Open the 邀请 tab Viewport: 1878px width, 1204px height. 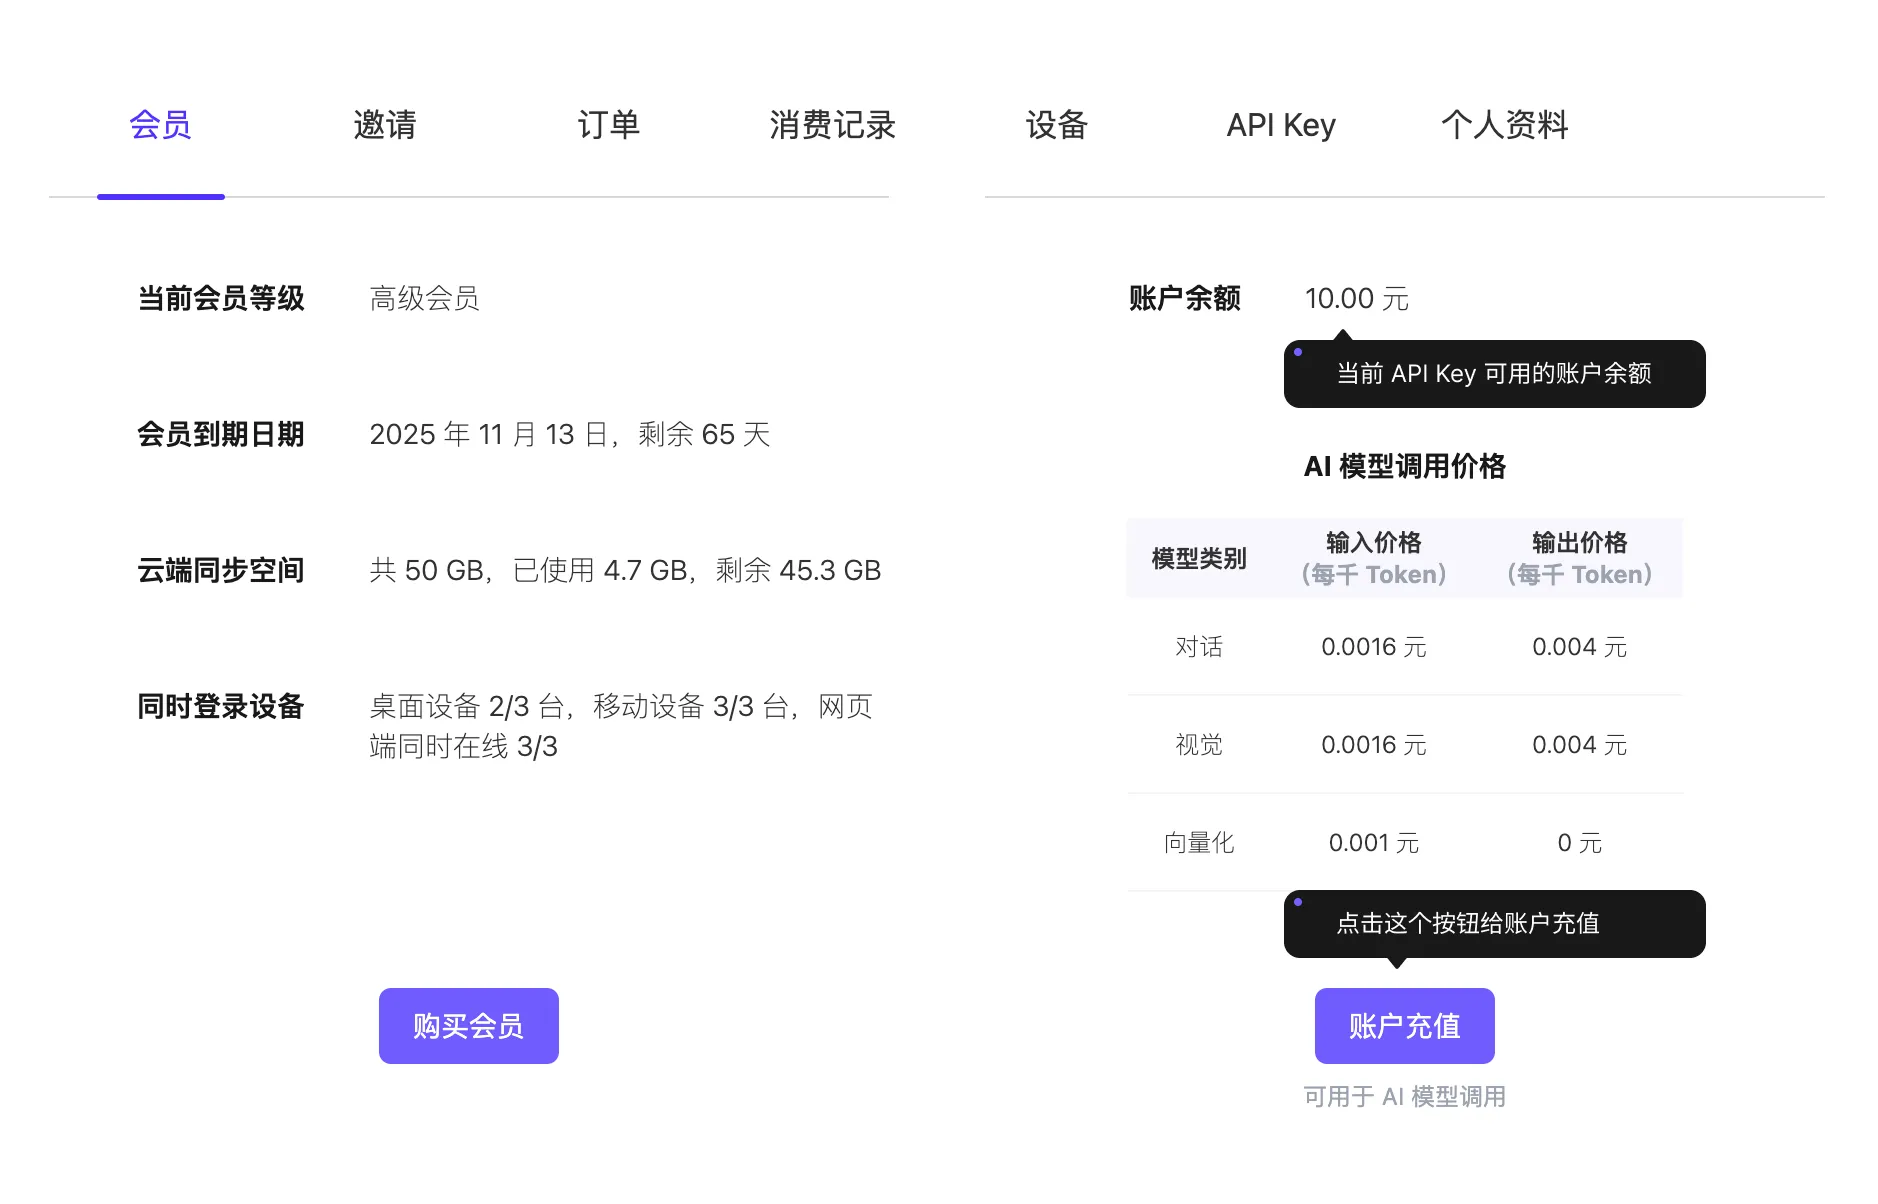click(384, 125)
